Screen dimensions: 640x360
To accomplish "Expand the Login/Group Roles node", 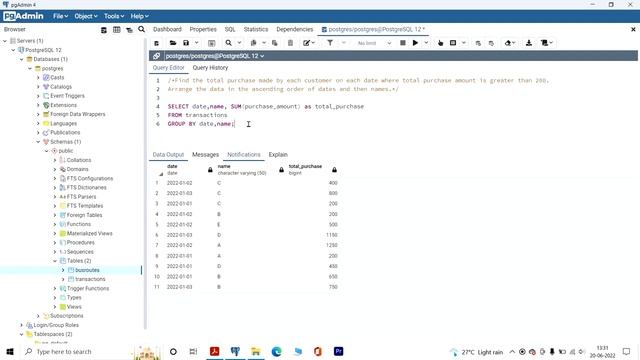I will (22, 325).
